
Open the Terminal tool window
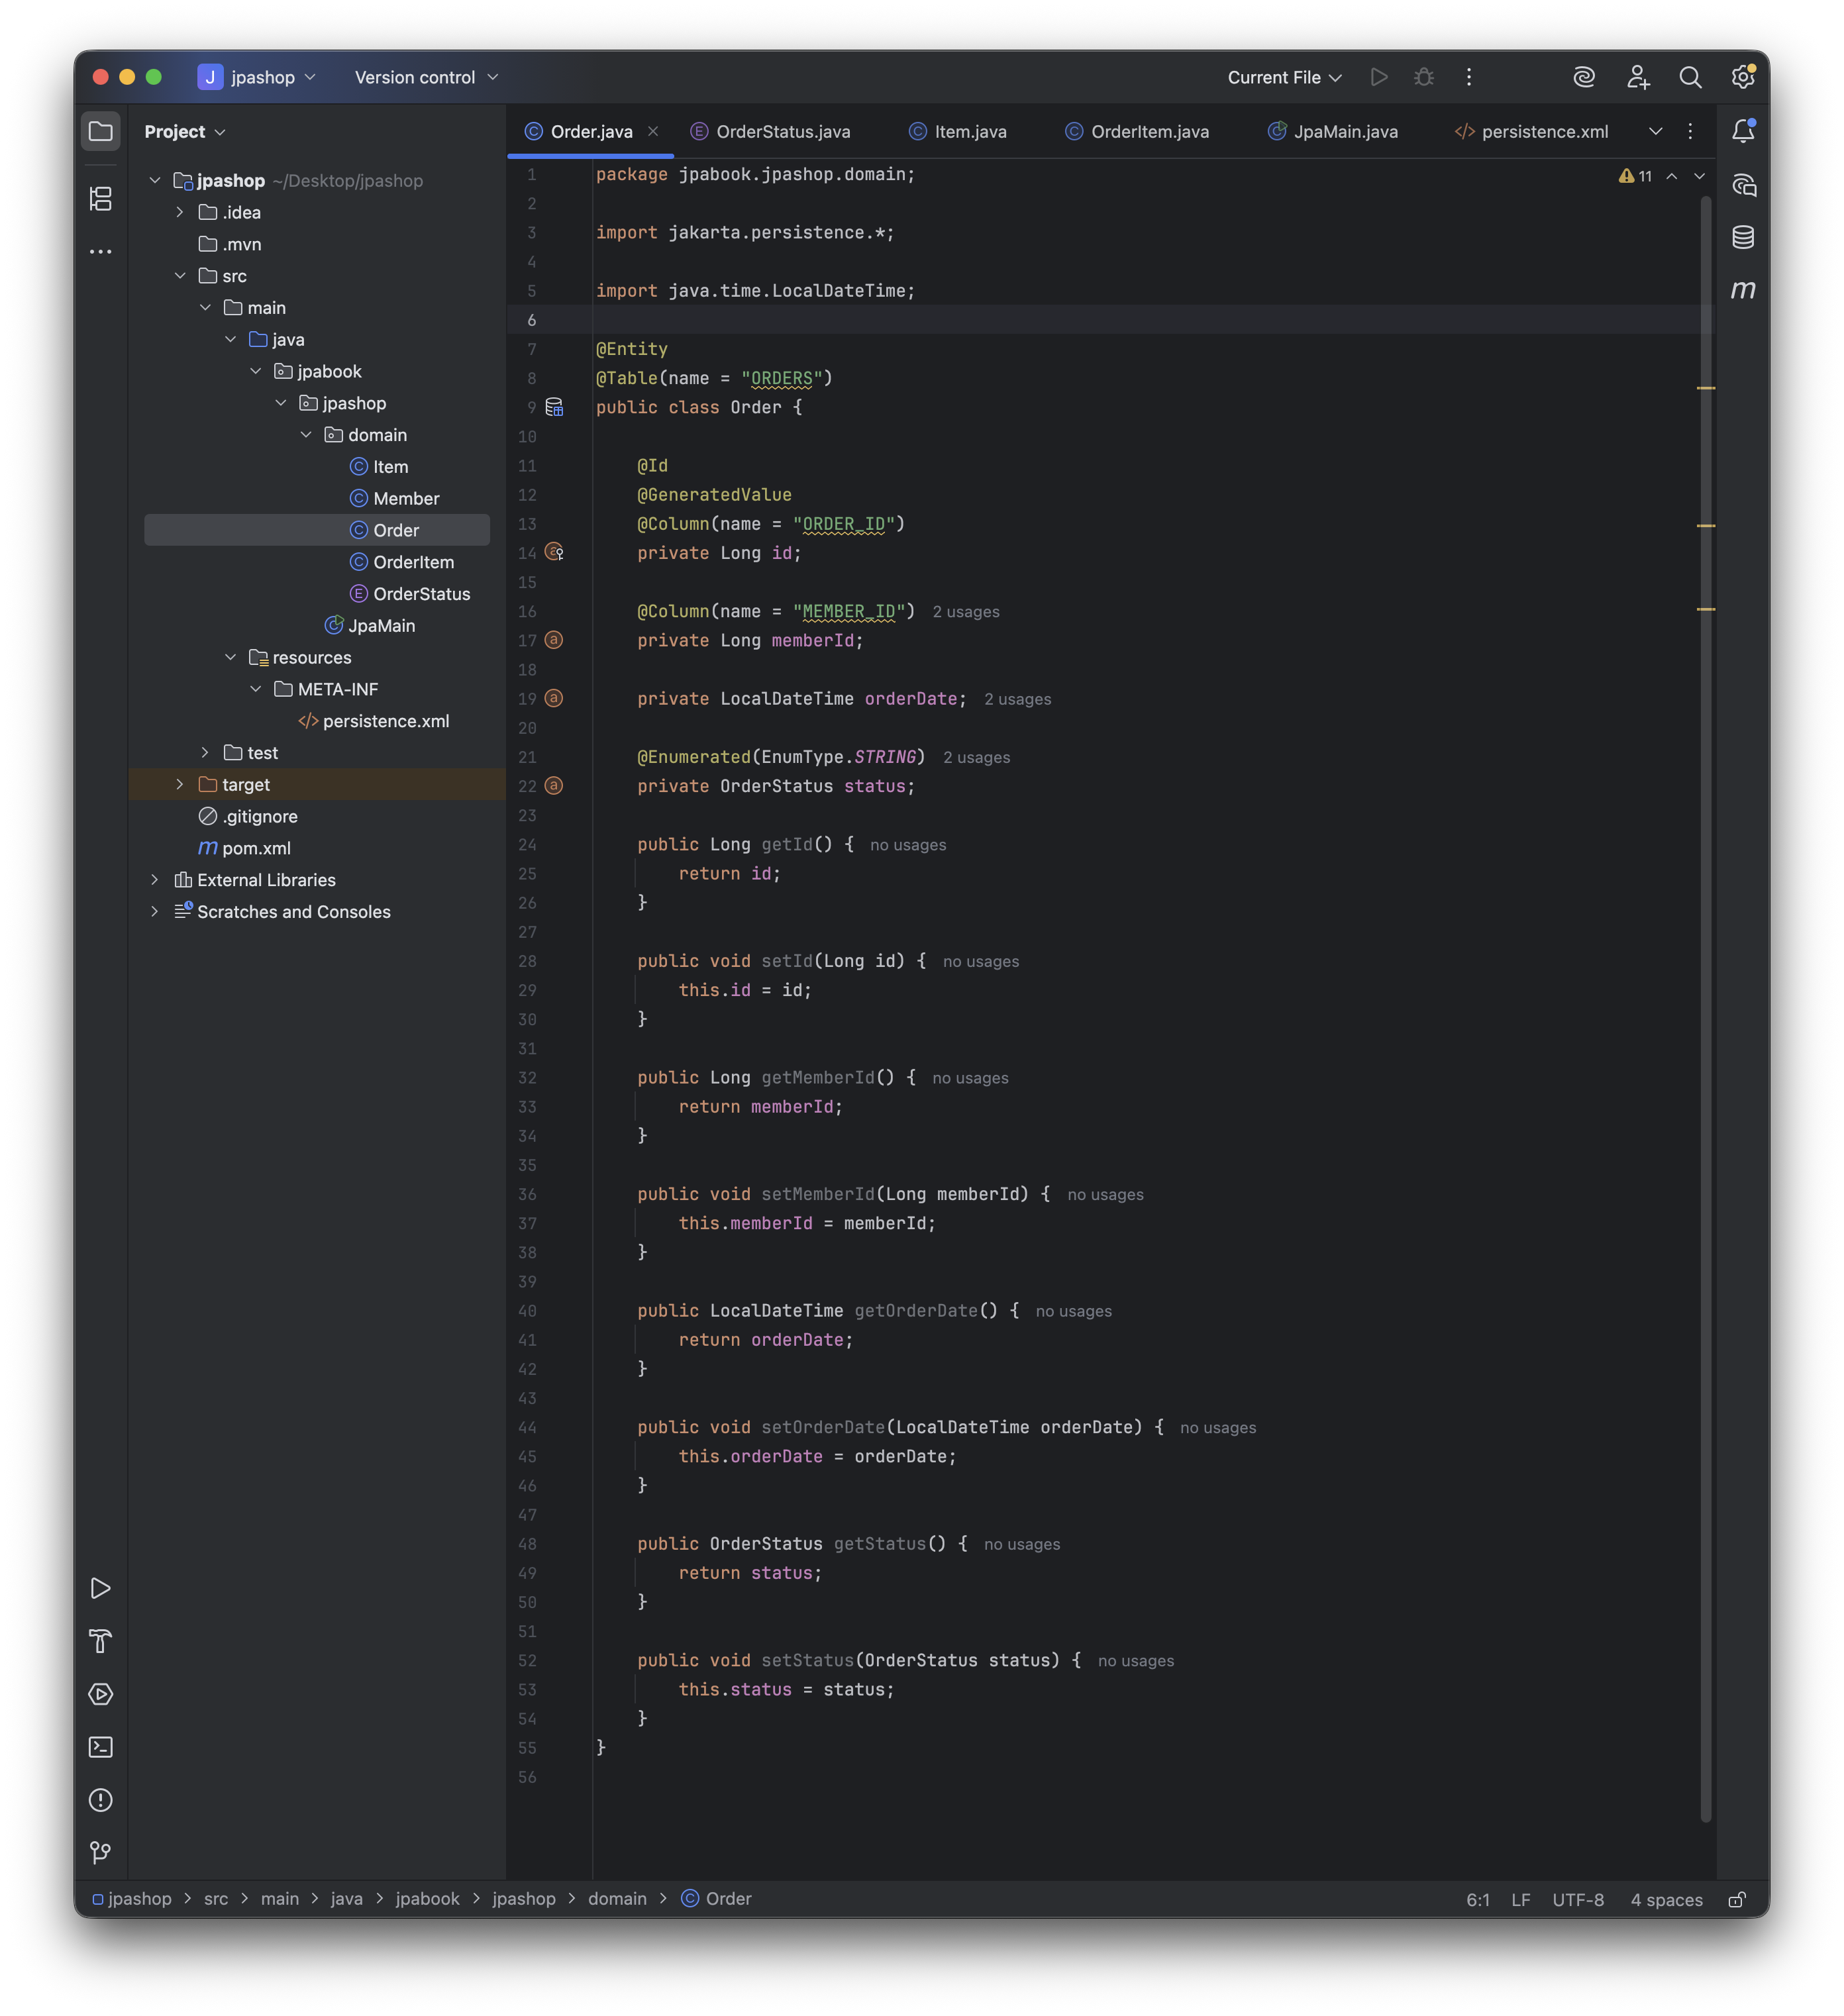(x=101, y=1747)
